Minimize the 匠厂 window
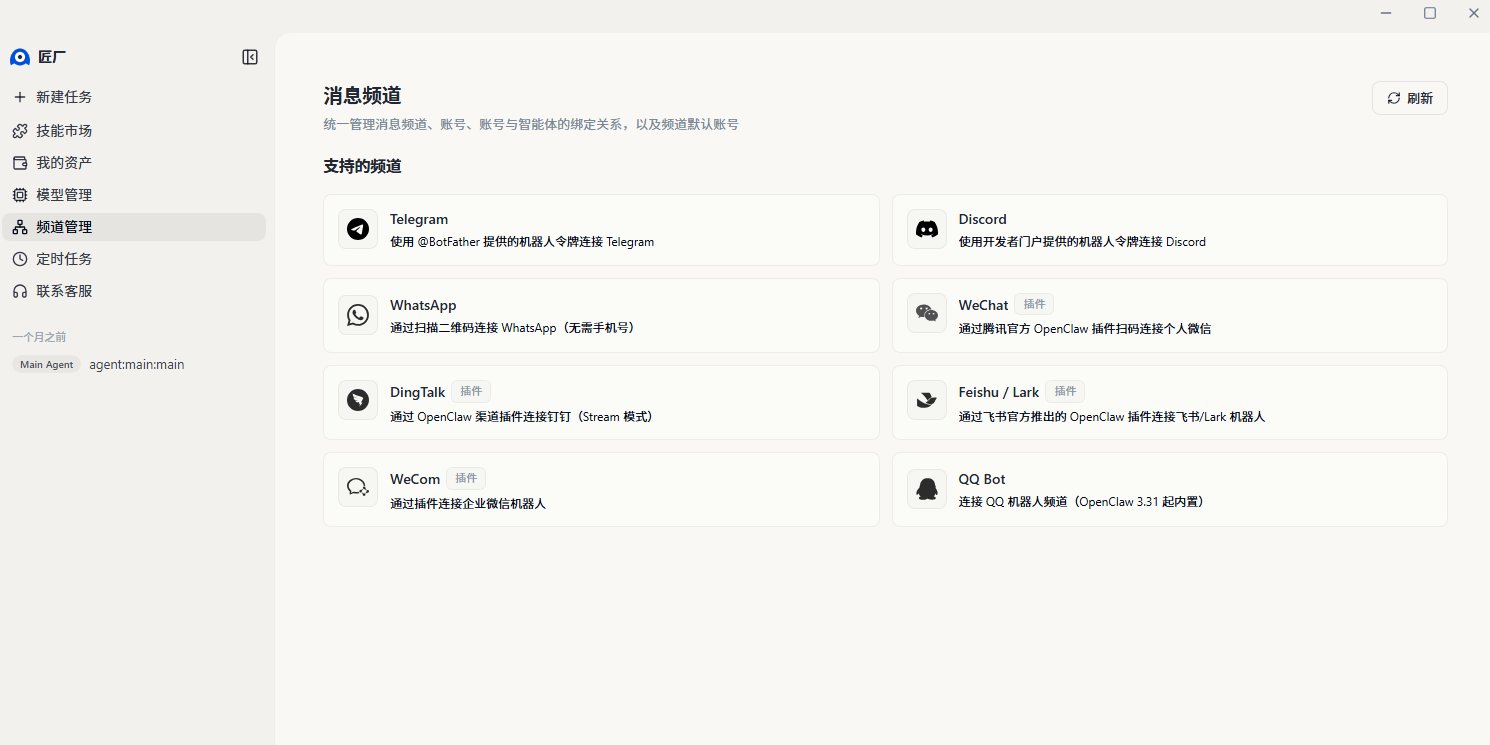The height and width of the screenshot is (745, 1490). 1386,13
